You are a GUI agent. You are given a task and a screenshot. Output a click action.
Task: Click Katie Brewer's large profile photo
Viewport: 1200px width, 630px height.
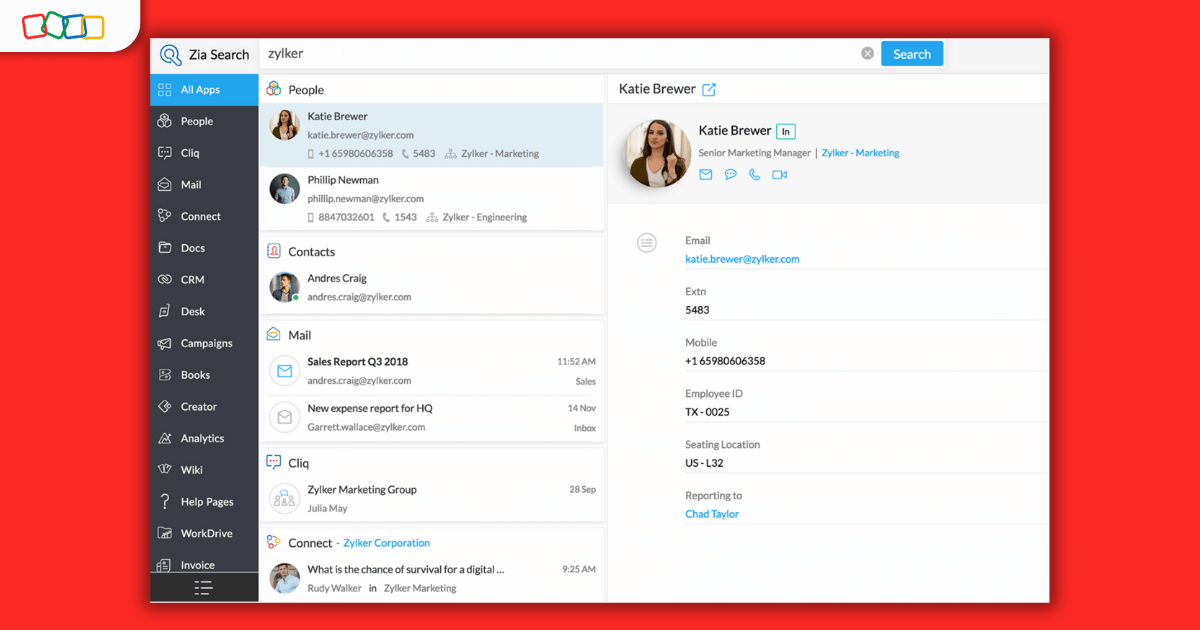pos(658,153)
